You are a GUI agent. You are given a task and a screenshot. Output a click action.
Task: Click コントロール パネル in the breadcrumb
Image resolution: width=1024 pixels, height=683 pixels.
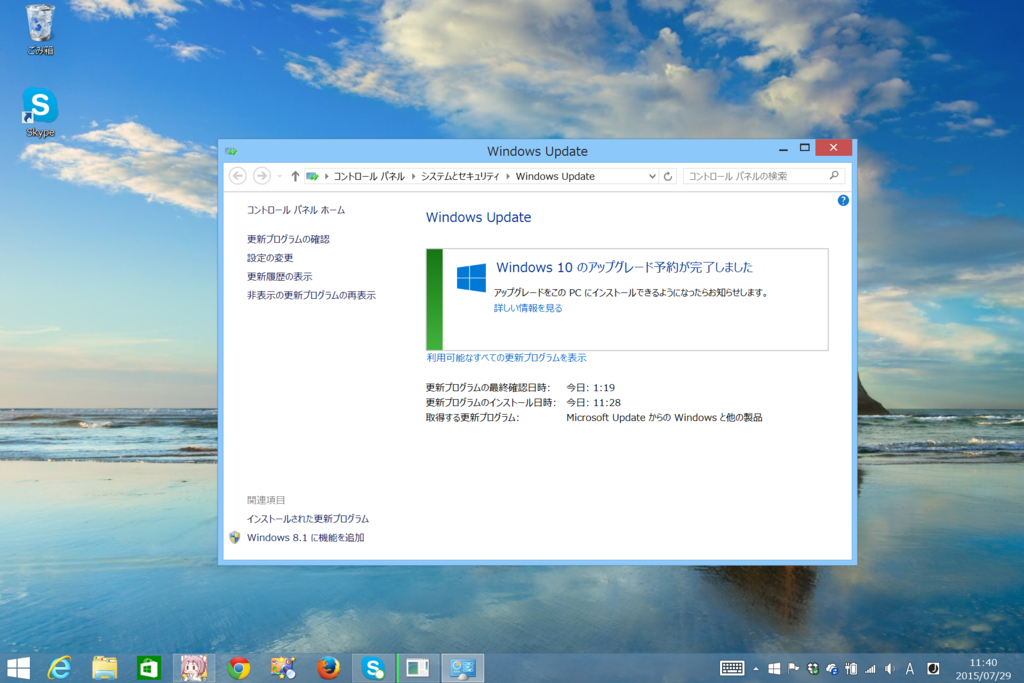click(369, 176)
